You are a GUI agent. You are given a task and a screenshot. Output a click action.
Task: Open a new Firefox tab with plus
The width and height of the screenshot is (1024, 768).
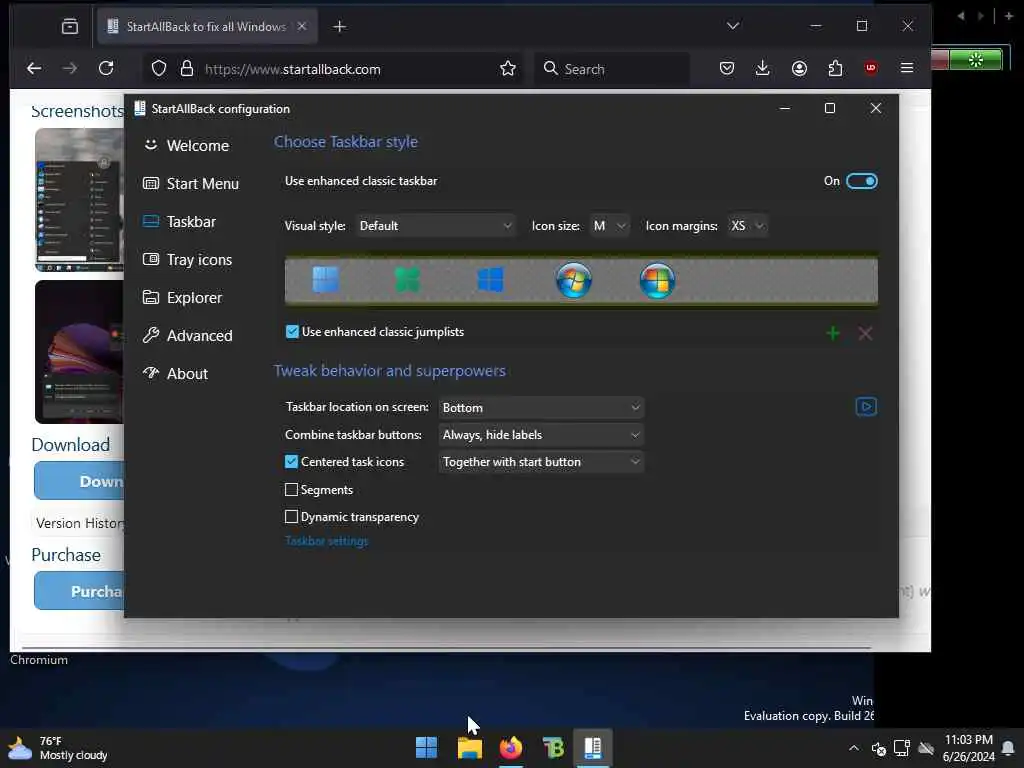[339, 27]
